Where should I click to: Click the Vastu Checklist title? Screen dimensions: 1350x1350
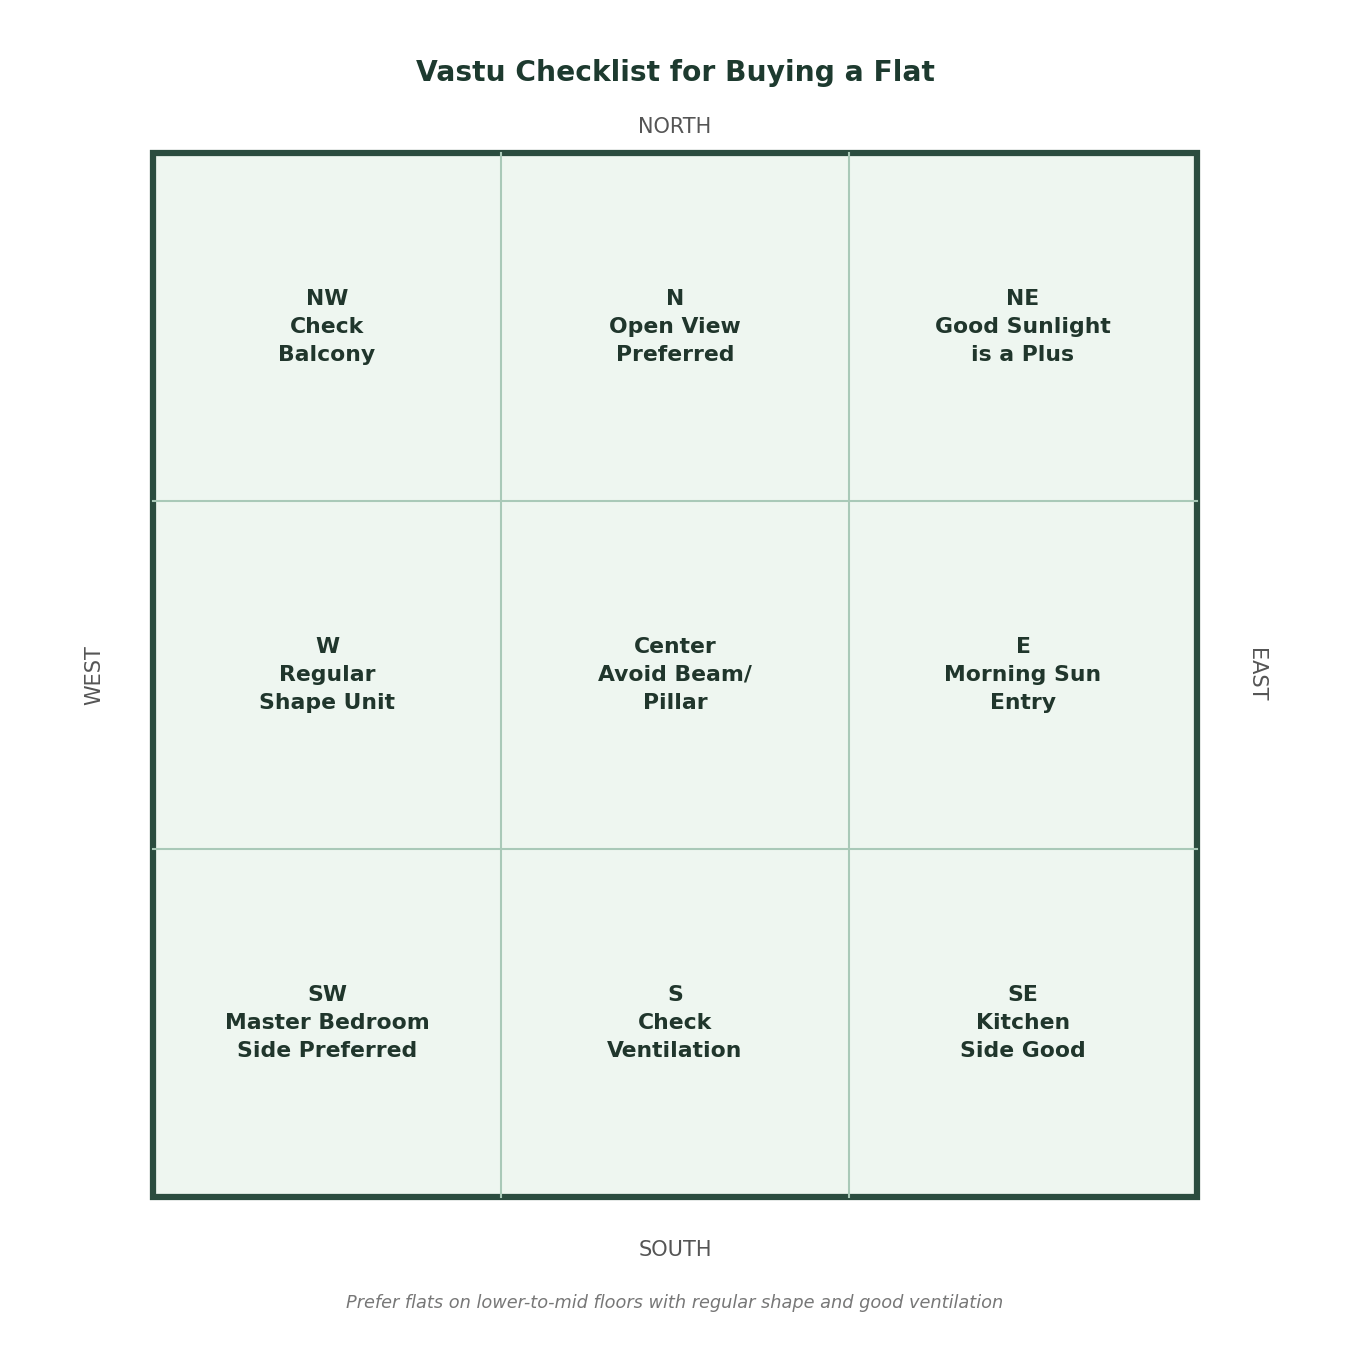click(675, 72)
